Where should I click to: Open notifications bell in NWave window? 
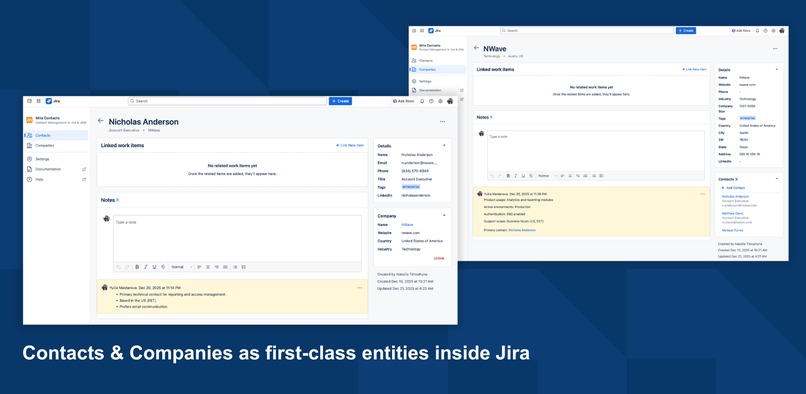tap(757, 31)
